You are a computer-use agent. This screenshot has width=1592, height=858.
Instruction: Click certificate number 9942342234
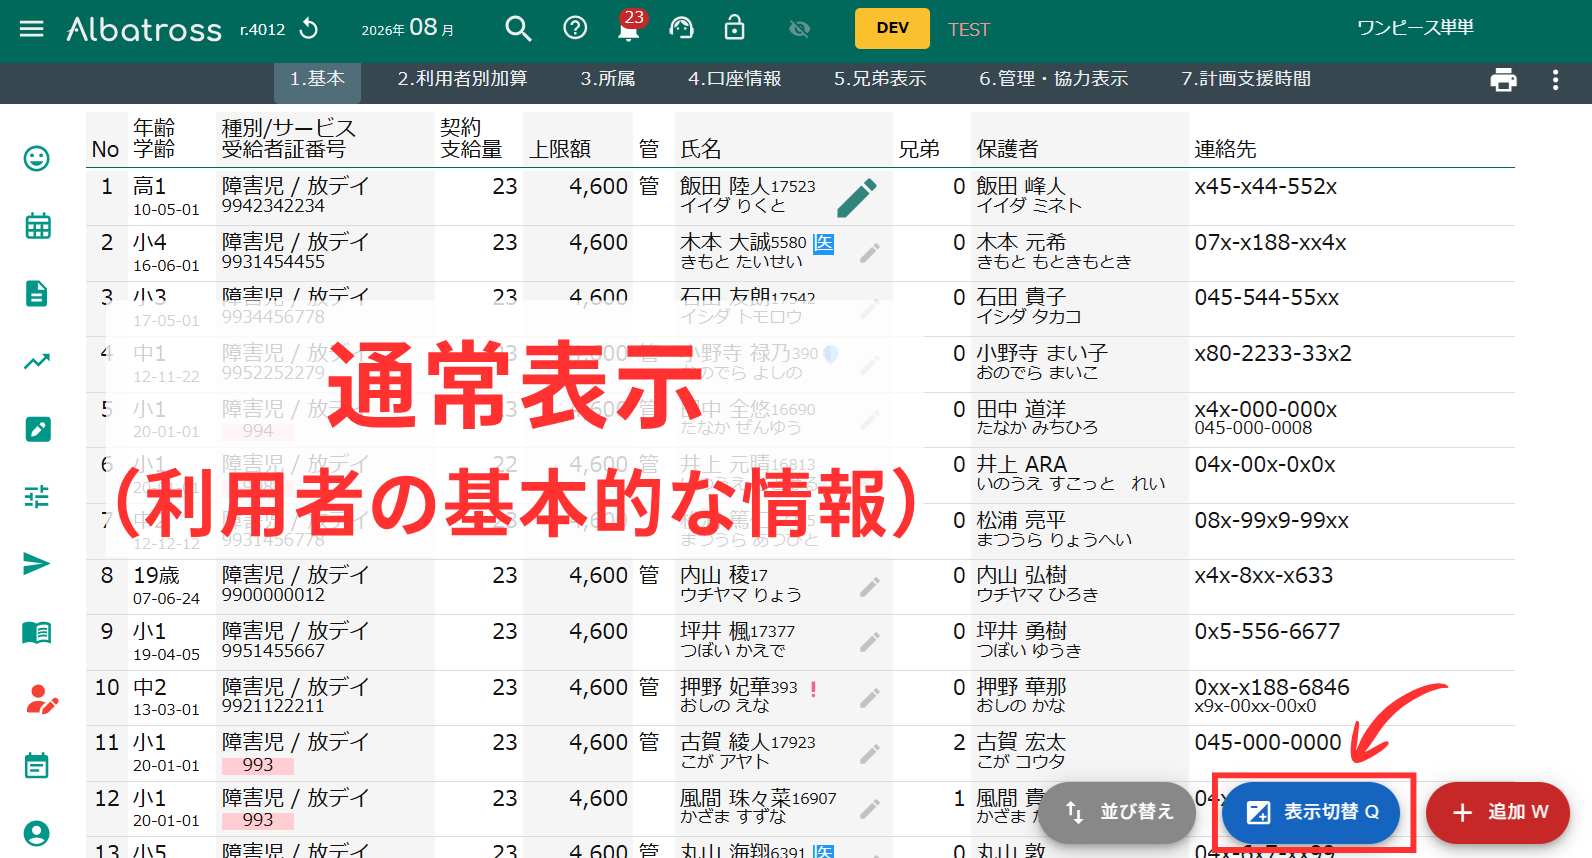tap(273, 206)
